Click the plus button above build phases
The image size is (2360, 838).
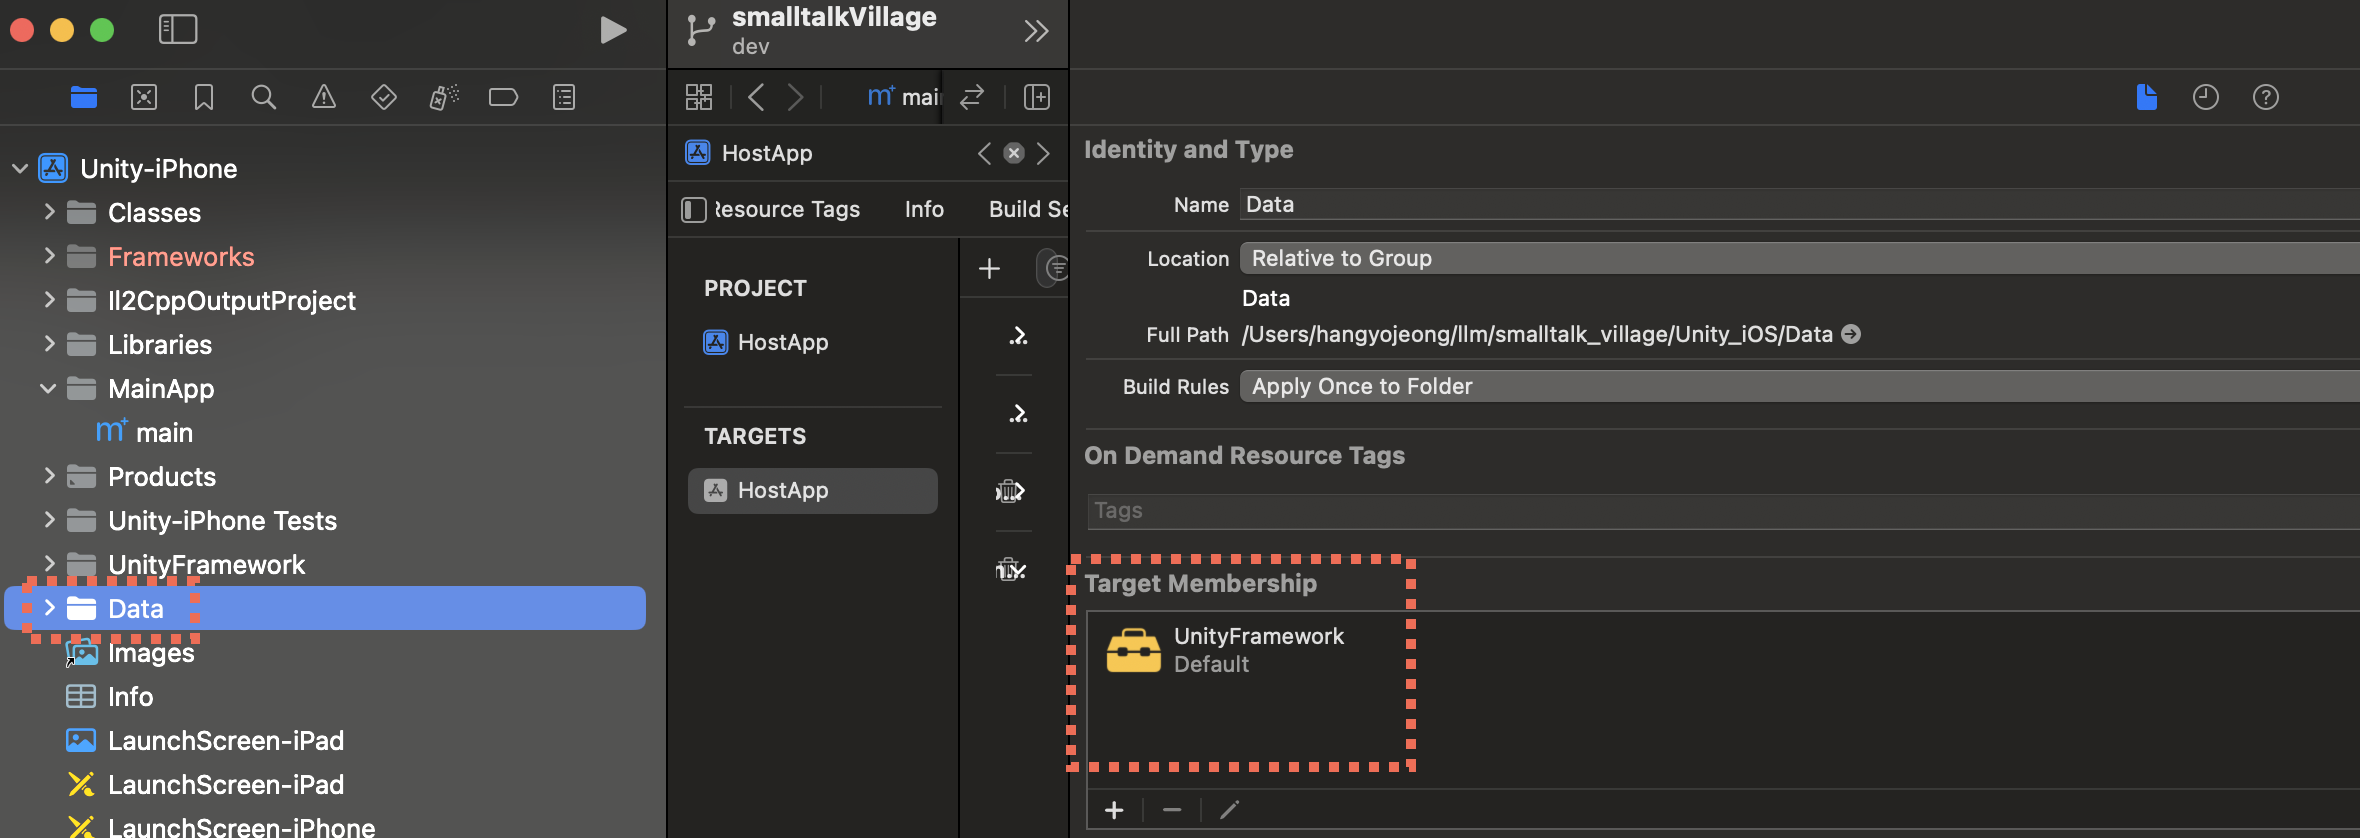coord(989,268)
